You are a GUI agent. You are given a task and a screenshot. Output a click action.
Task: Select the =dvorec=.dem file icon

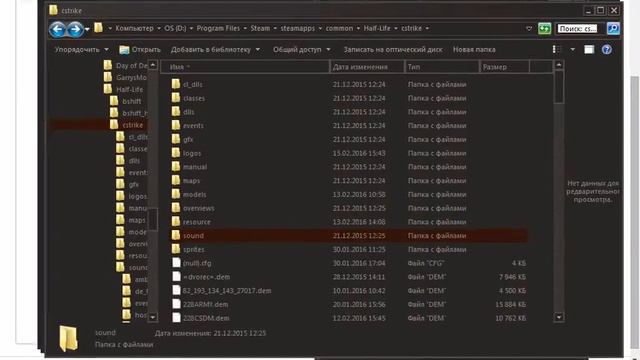tap(176, 276)
